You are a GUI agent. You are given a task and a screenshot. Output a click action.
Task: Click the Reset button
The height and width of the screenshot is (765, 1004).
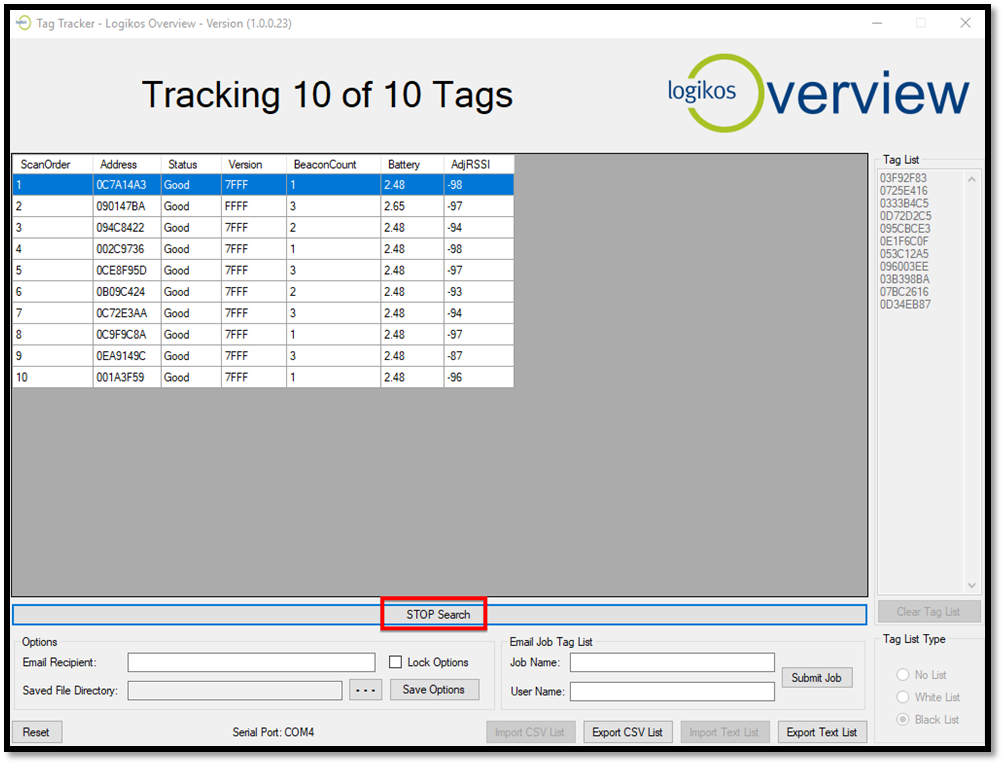[x=36, y=732]
